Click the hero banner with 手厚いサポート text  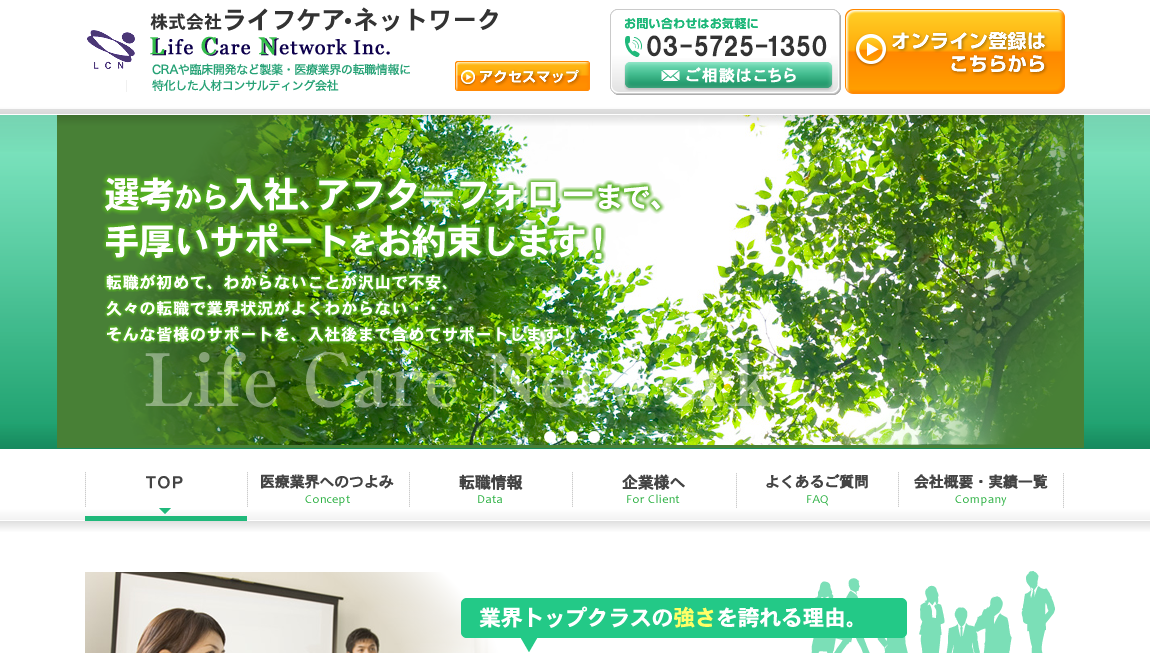click(x=570, y=280)
